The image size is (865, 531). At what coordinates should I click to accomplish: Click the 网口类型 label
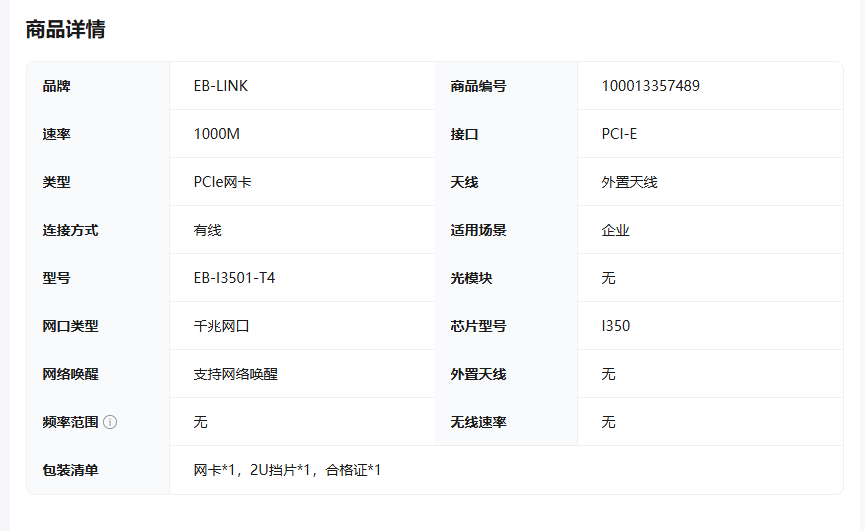point(70,326)
